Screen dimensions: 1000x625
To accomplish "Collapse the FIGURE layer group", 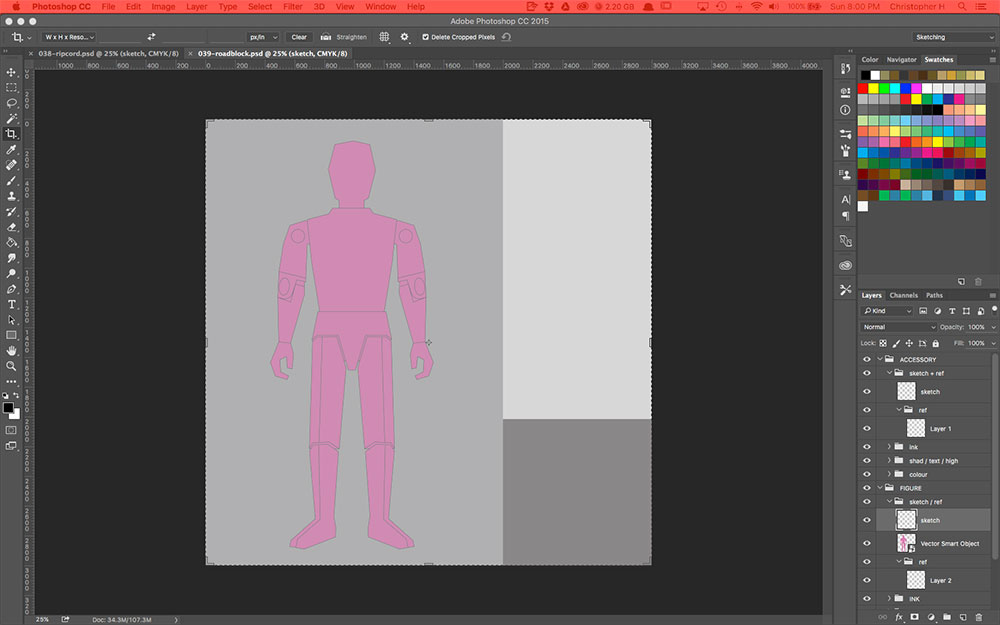I will [880, 488].
